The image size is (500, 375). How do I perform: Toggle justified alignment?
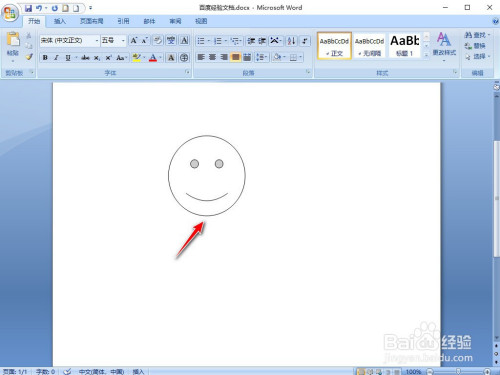coord(236,57)
